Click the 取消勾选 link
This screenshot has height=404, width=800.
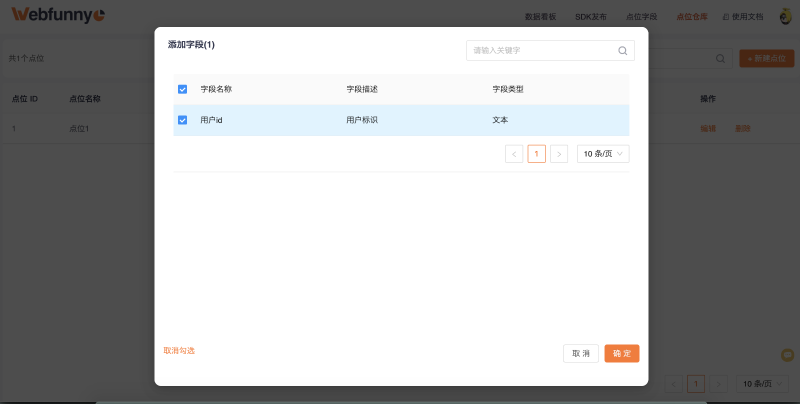(179, 350)
